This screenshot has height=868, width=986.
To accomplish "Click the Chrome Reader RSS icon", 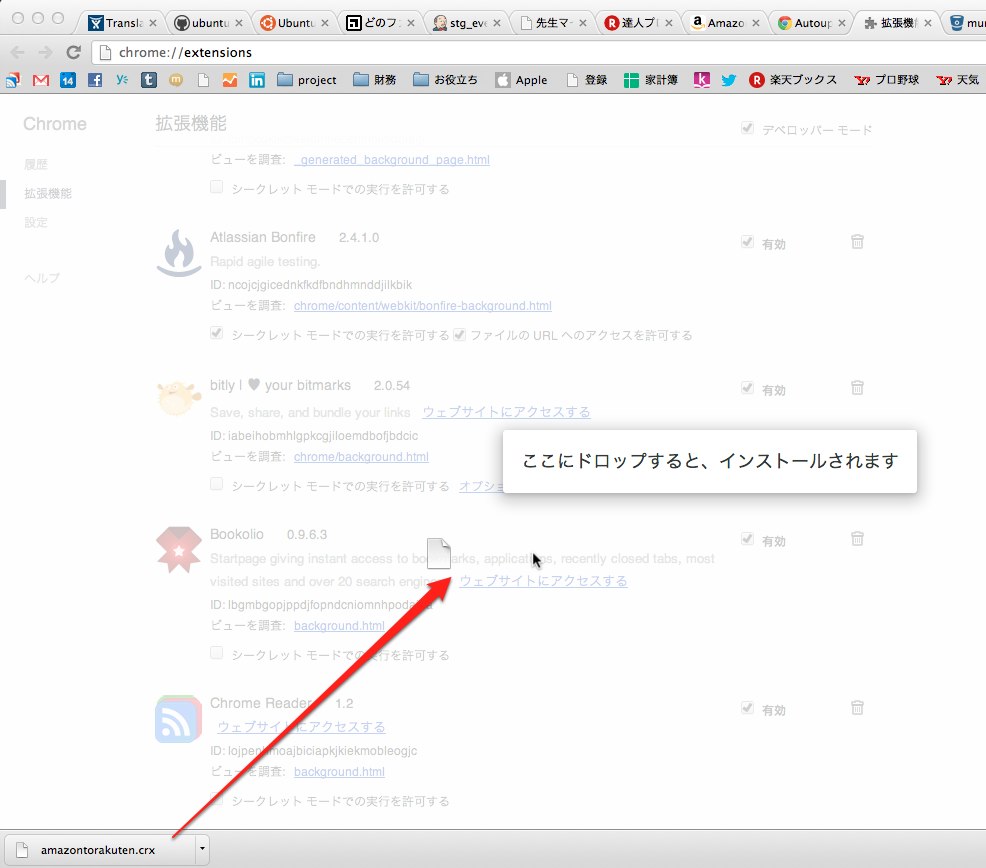I will coord(179,719).
